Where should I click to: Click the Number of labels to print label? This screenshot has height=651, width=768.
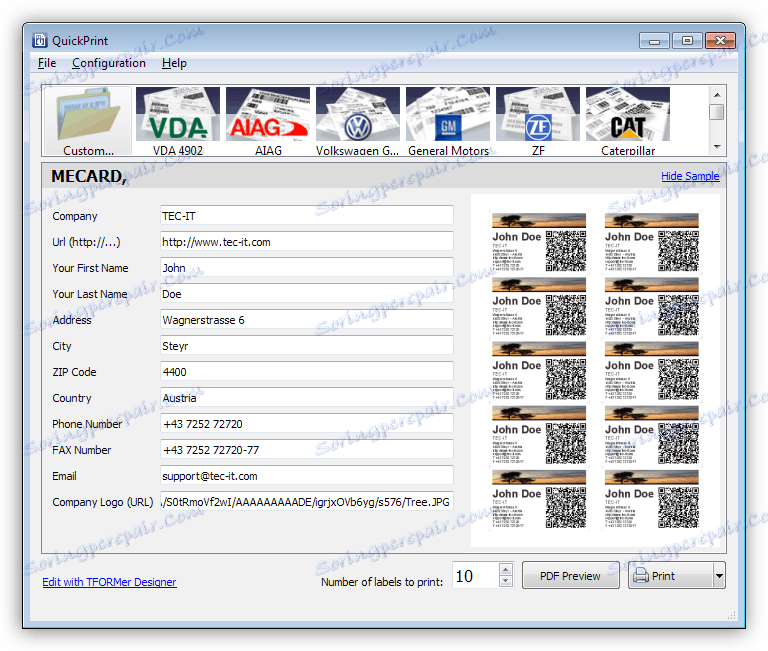click(382, 582)
